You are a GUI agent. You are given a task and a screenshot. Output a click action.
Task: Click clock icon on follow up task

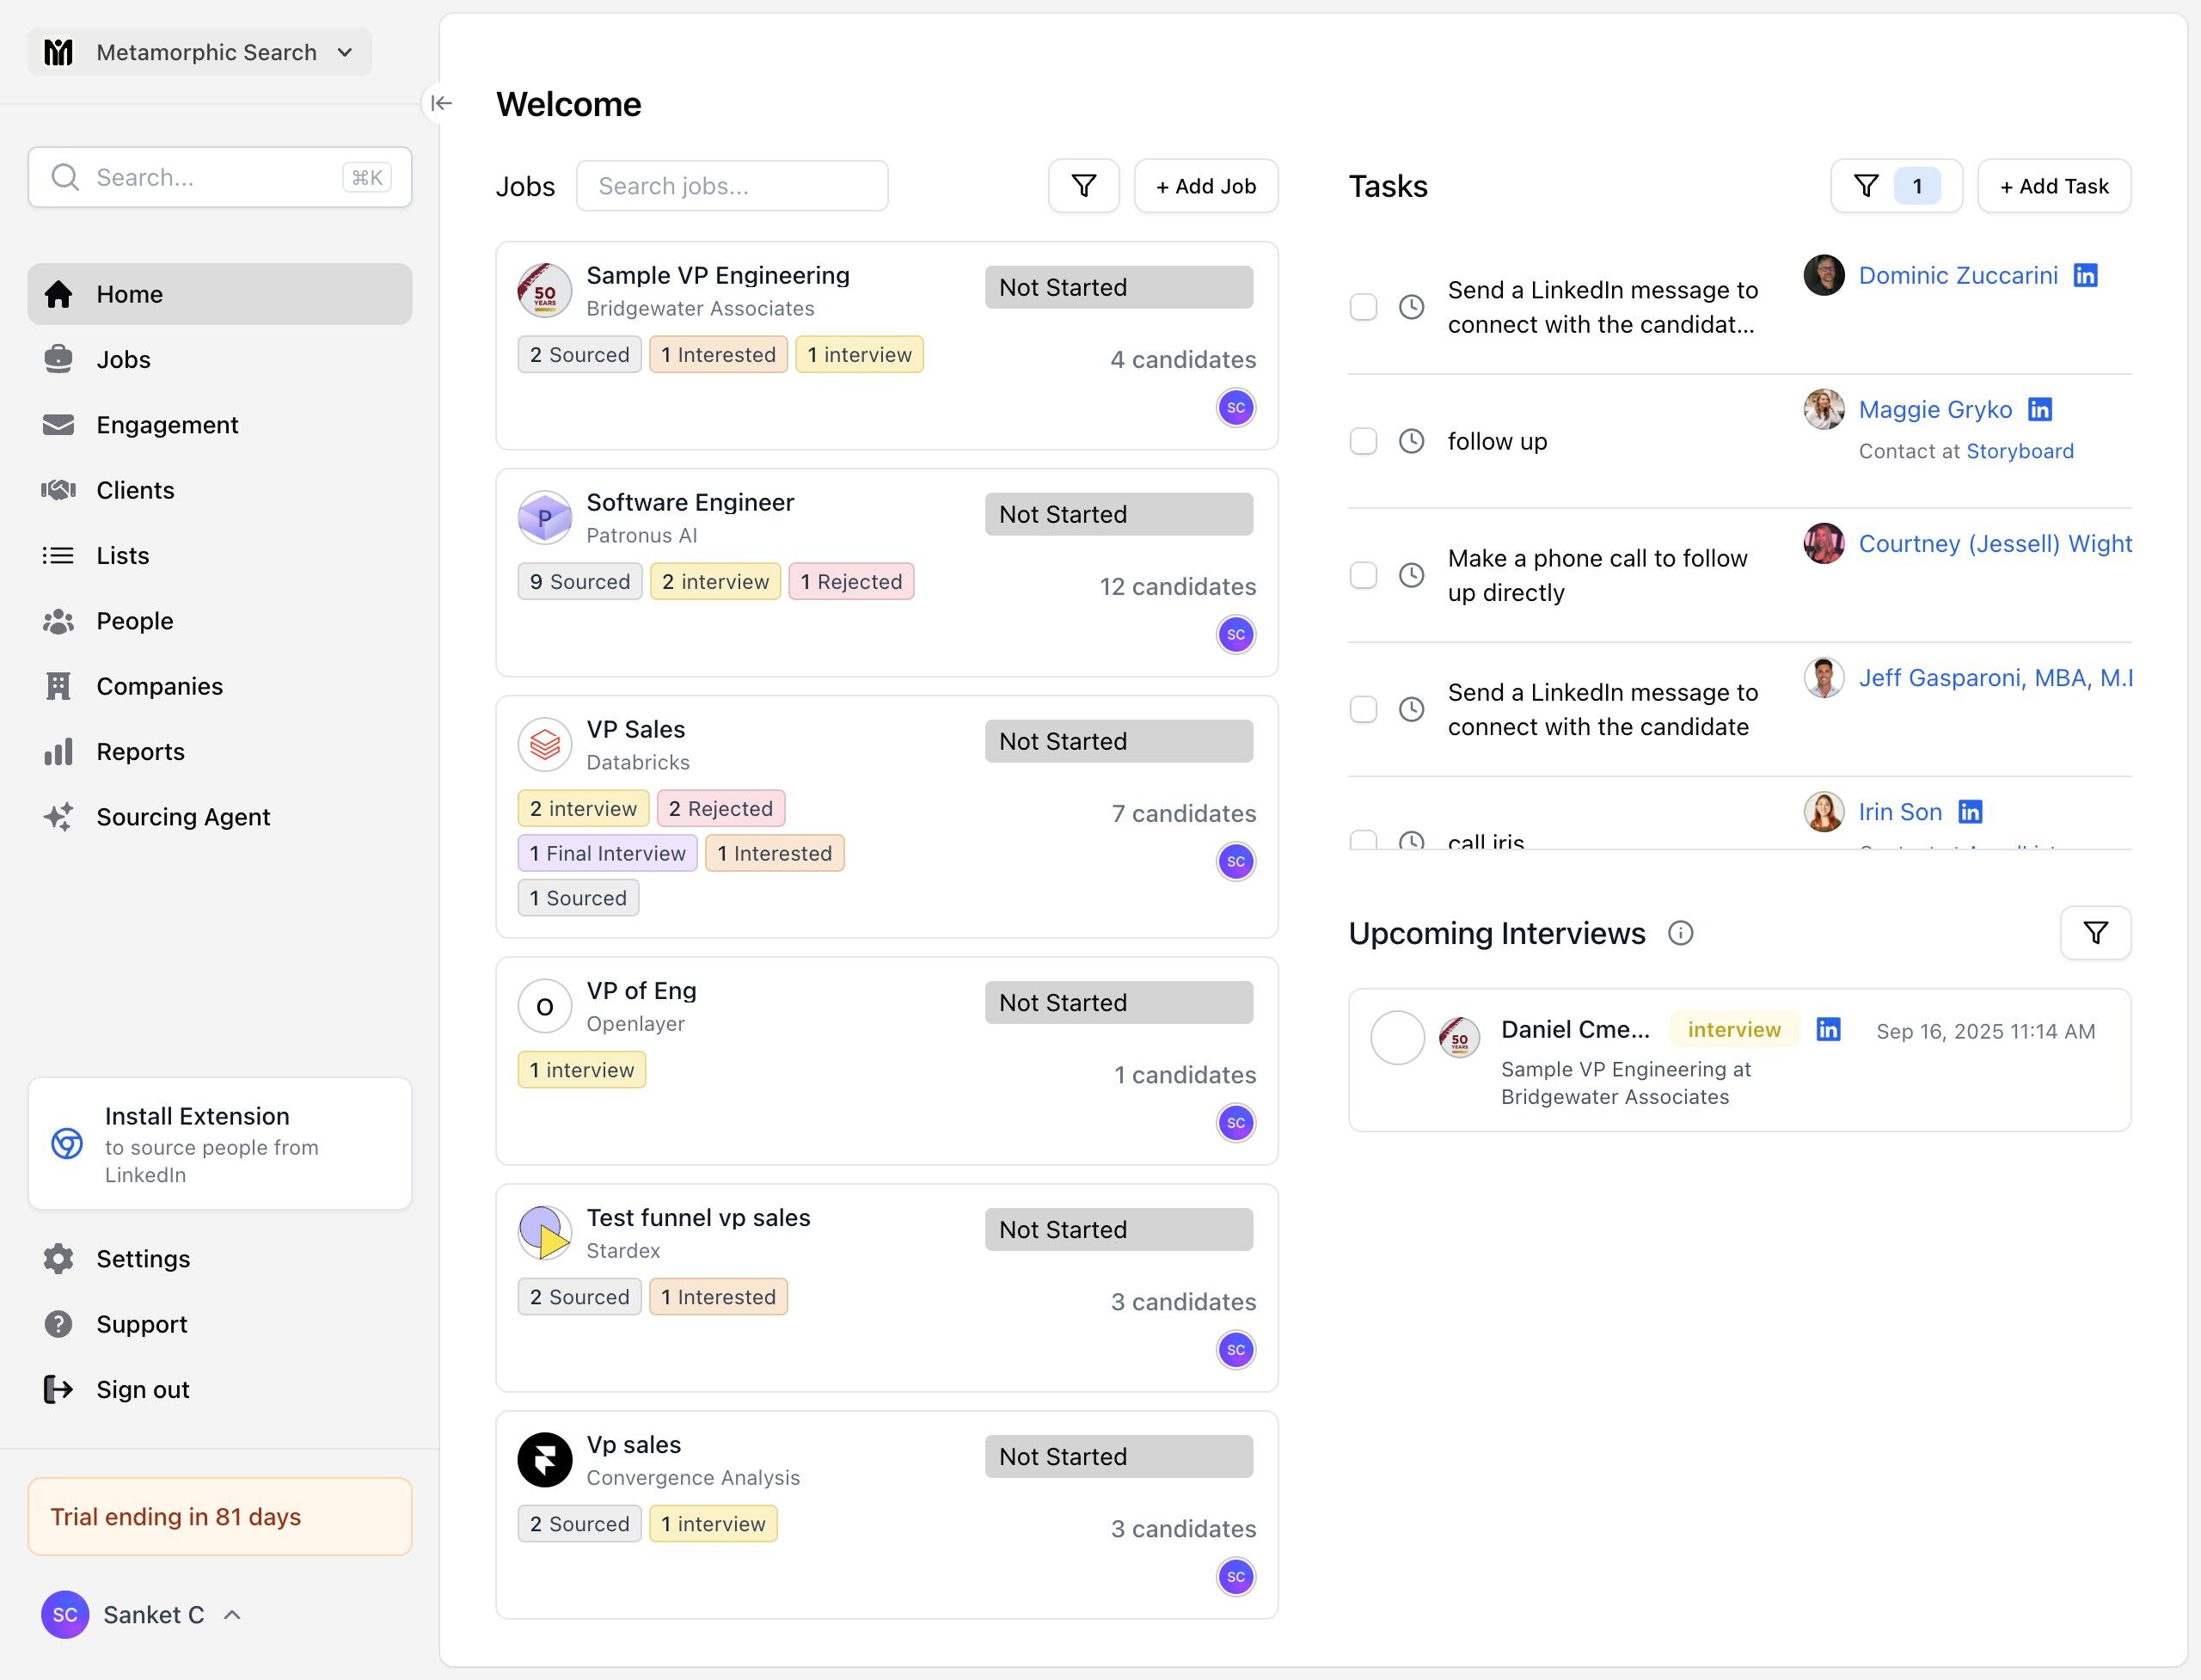coord(1411,441)
